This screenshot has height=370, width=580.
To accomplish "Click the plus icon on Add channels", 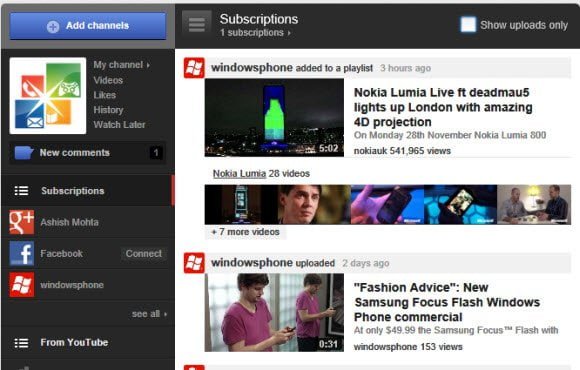I will 53,26.
